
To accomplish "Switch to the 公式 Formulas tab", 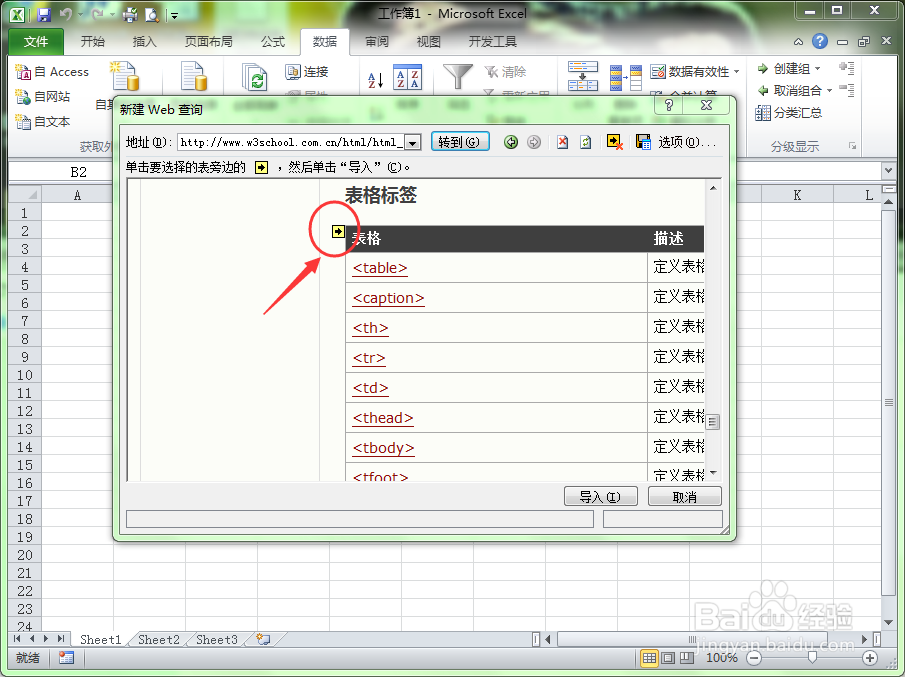I will point(272,42).
